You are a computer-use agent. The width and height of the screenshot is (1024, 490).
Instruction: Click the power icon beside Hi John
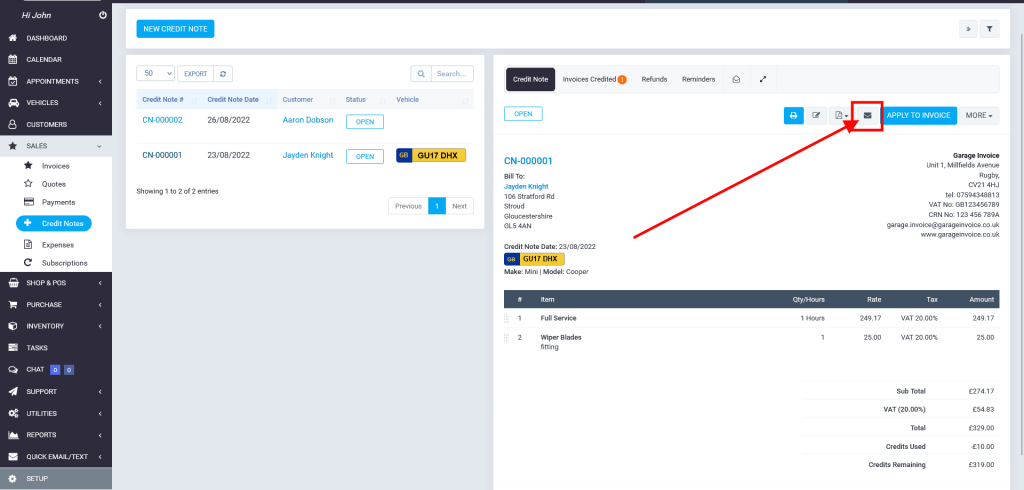click(x=103, y=16)
